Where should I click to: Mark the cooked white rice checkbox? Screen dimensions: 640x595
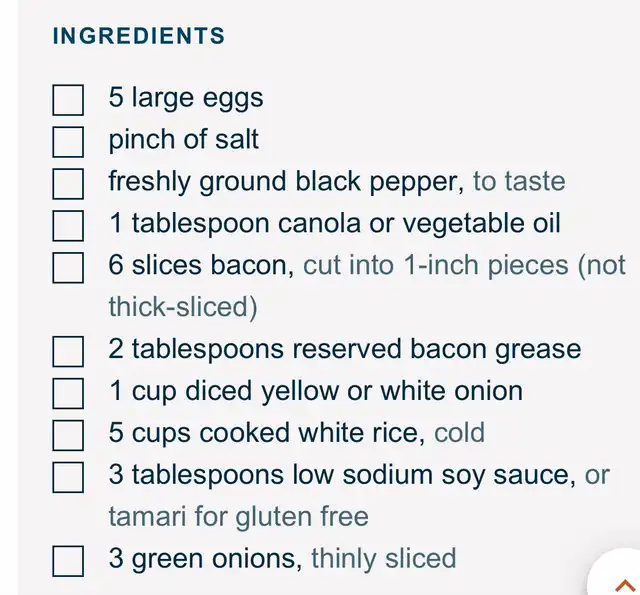point(68,435)
